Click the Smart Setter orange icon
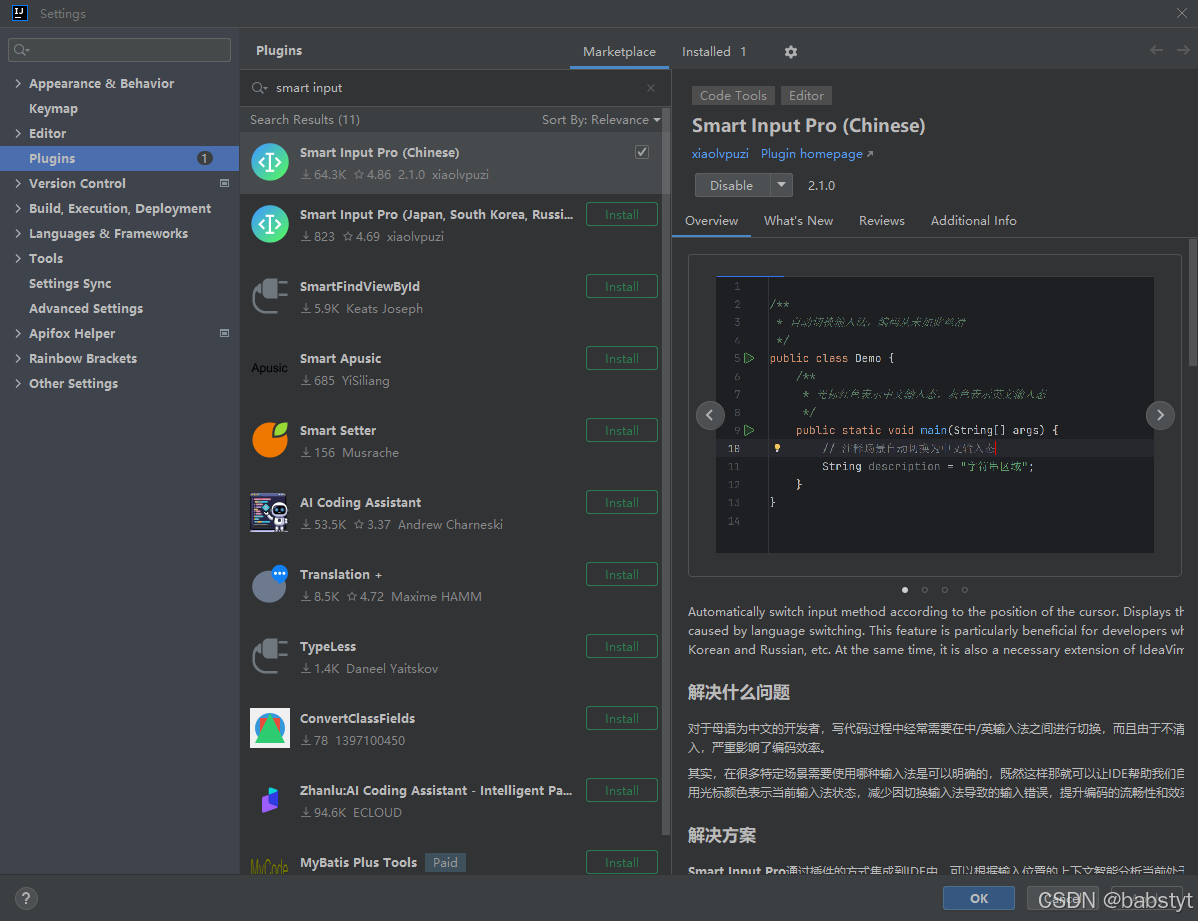Screen dimensions: 1198x921 270,440
